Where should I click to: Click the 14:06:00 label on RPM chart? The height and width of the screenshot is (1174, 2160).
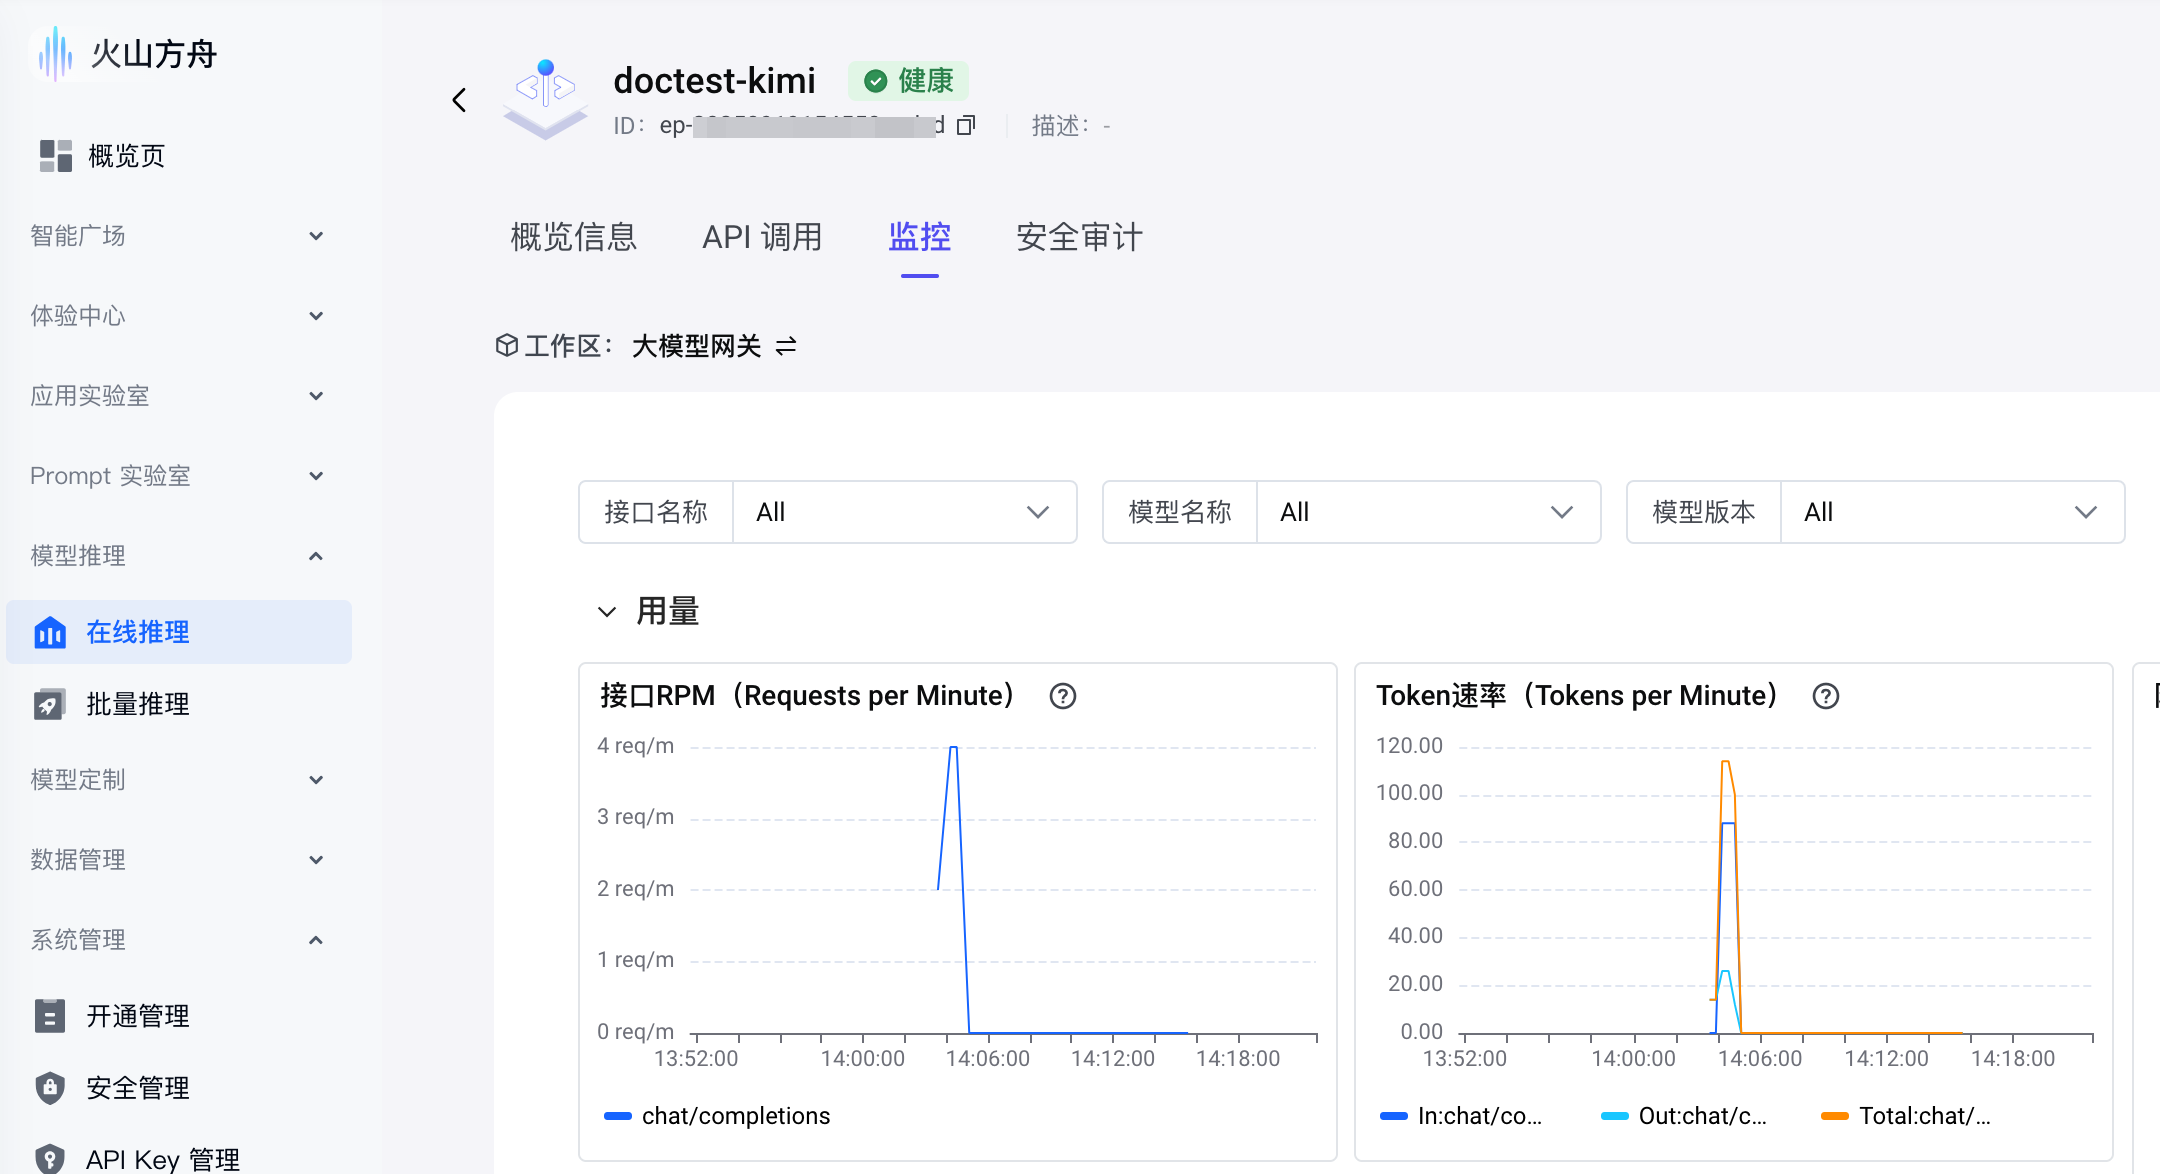pos(988,1059)
